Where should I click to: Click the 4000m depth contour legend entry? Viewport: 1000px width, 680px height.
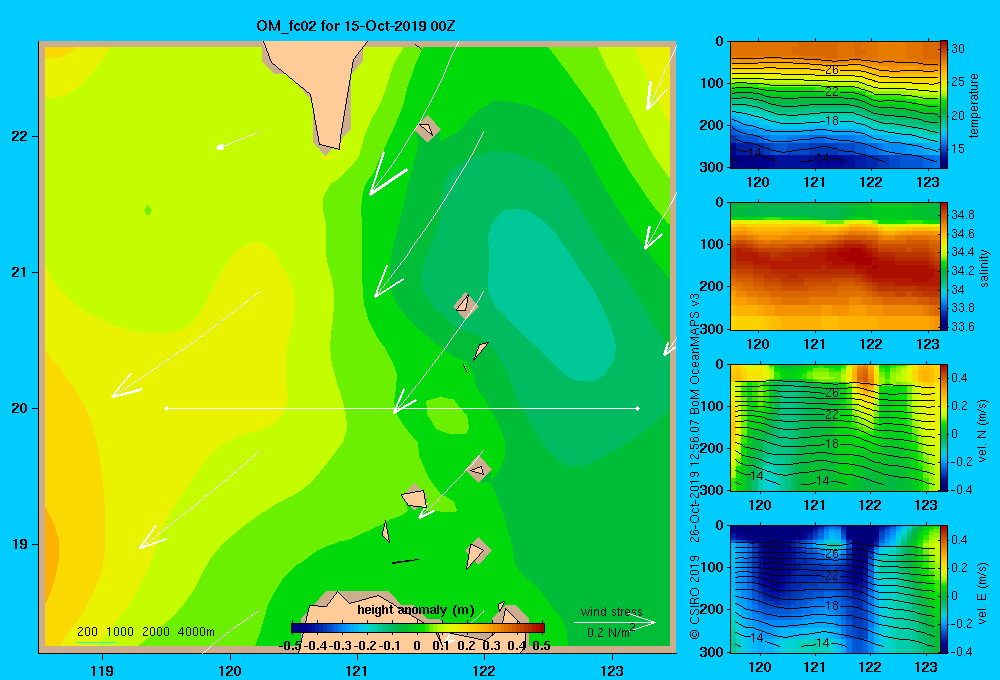click(196, 632)
